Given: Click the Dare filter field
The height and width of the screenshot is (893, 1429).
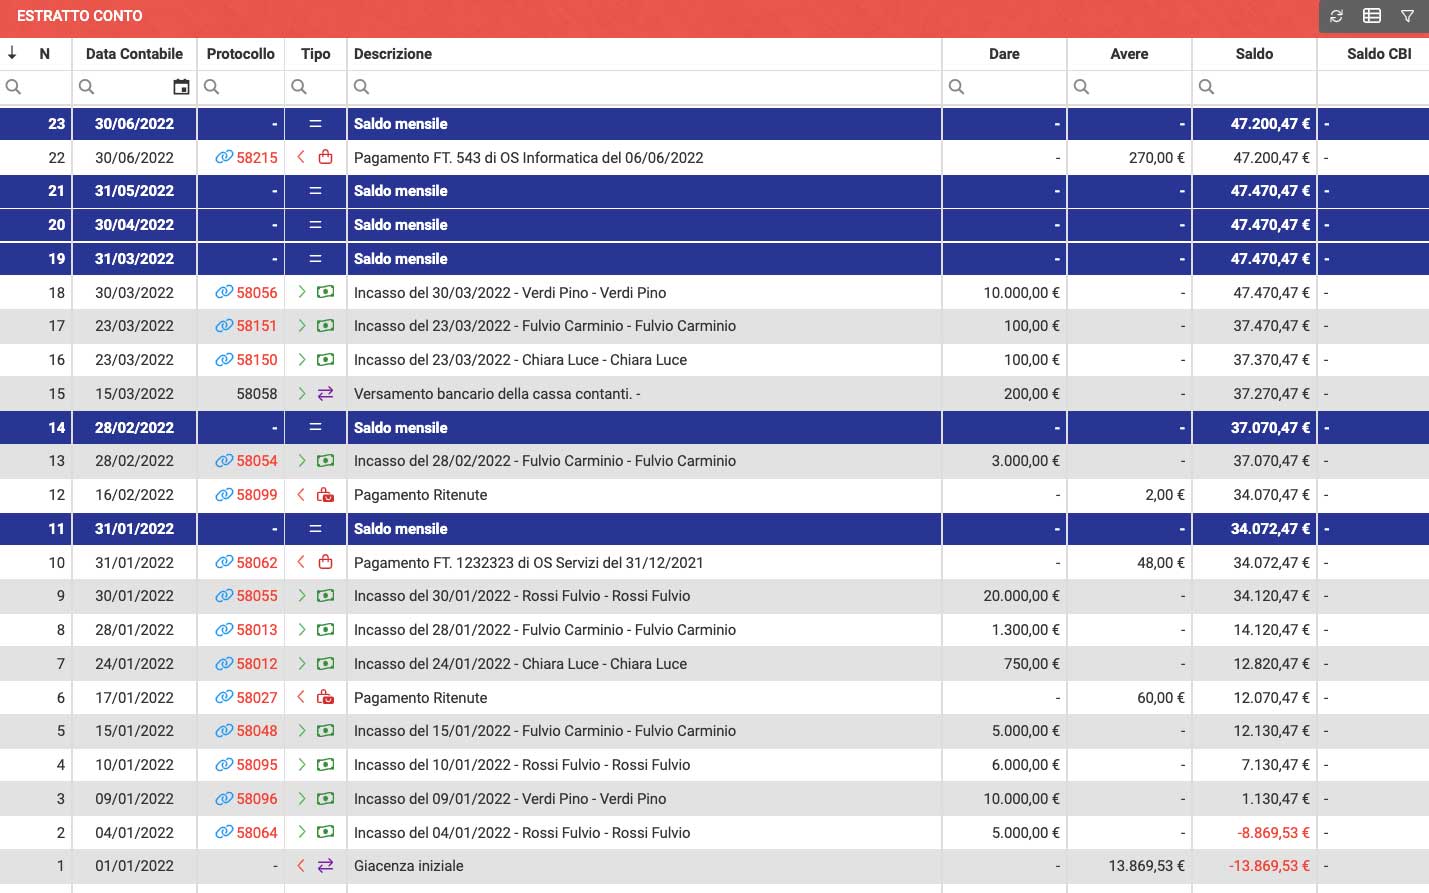Looking at the screenshot, I should pos(1004,87).
